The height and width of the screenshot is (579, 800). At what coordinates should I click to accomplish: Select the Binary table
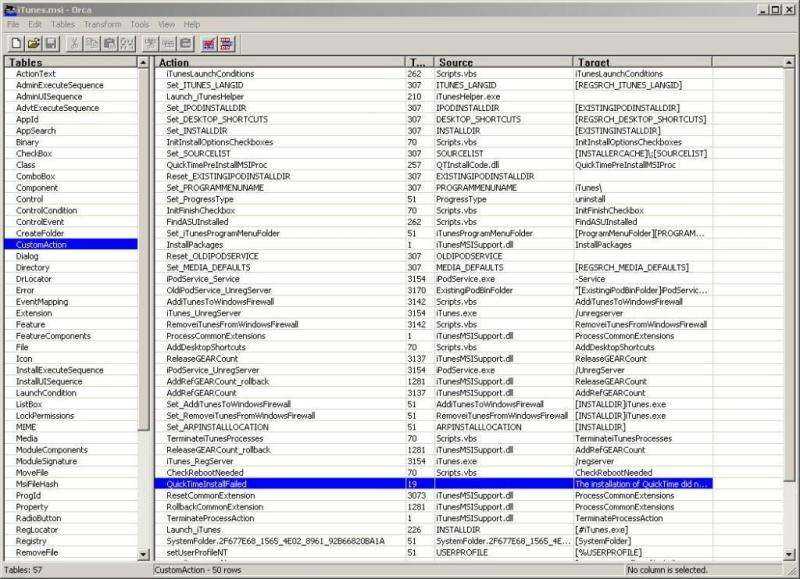click(28, 142)
